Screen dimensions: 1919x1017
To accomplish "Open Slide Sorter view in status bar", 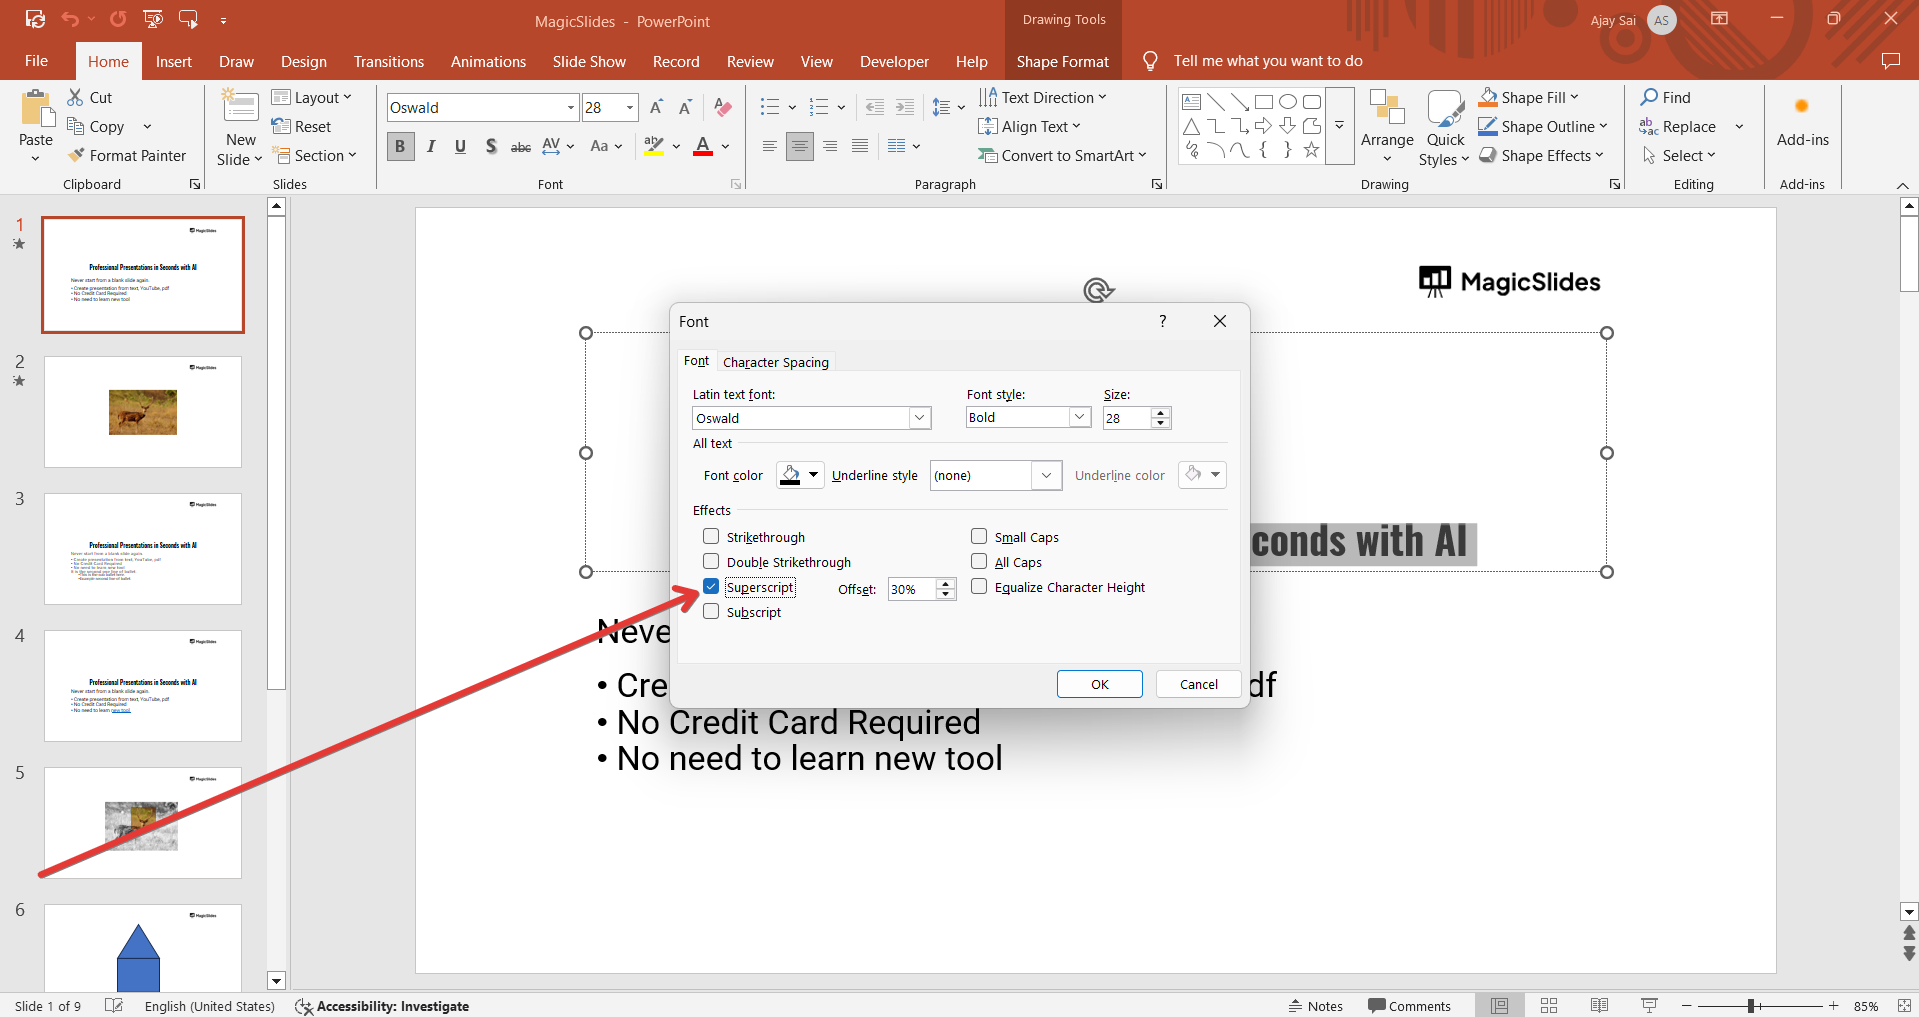I will point(1549,1006).
